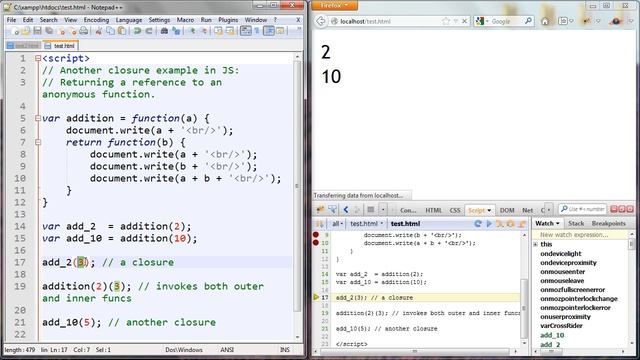This screenshot has width=640, height=360.
Task: Click the New file icon in Notepad++
Action: (x=16, y=31)
